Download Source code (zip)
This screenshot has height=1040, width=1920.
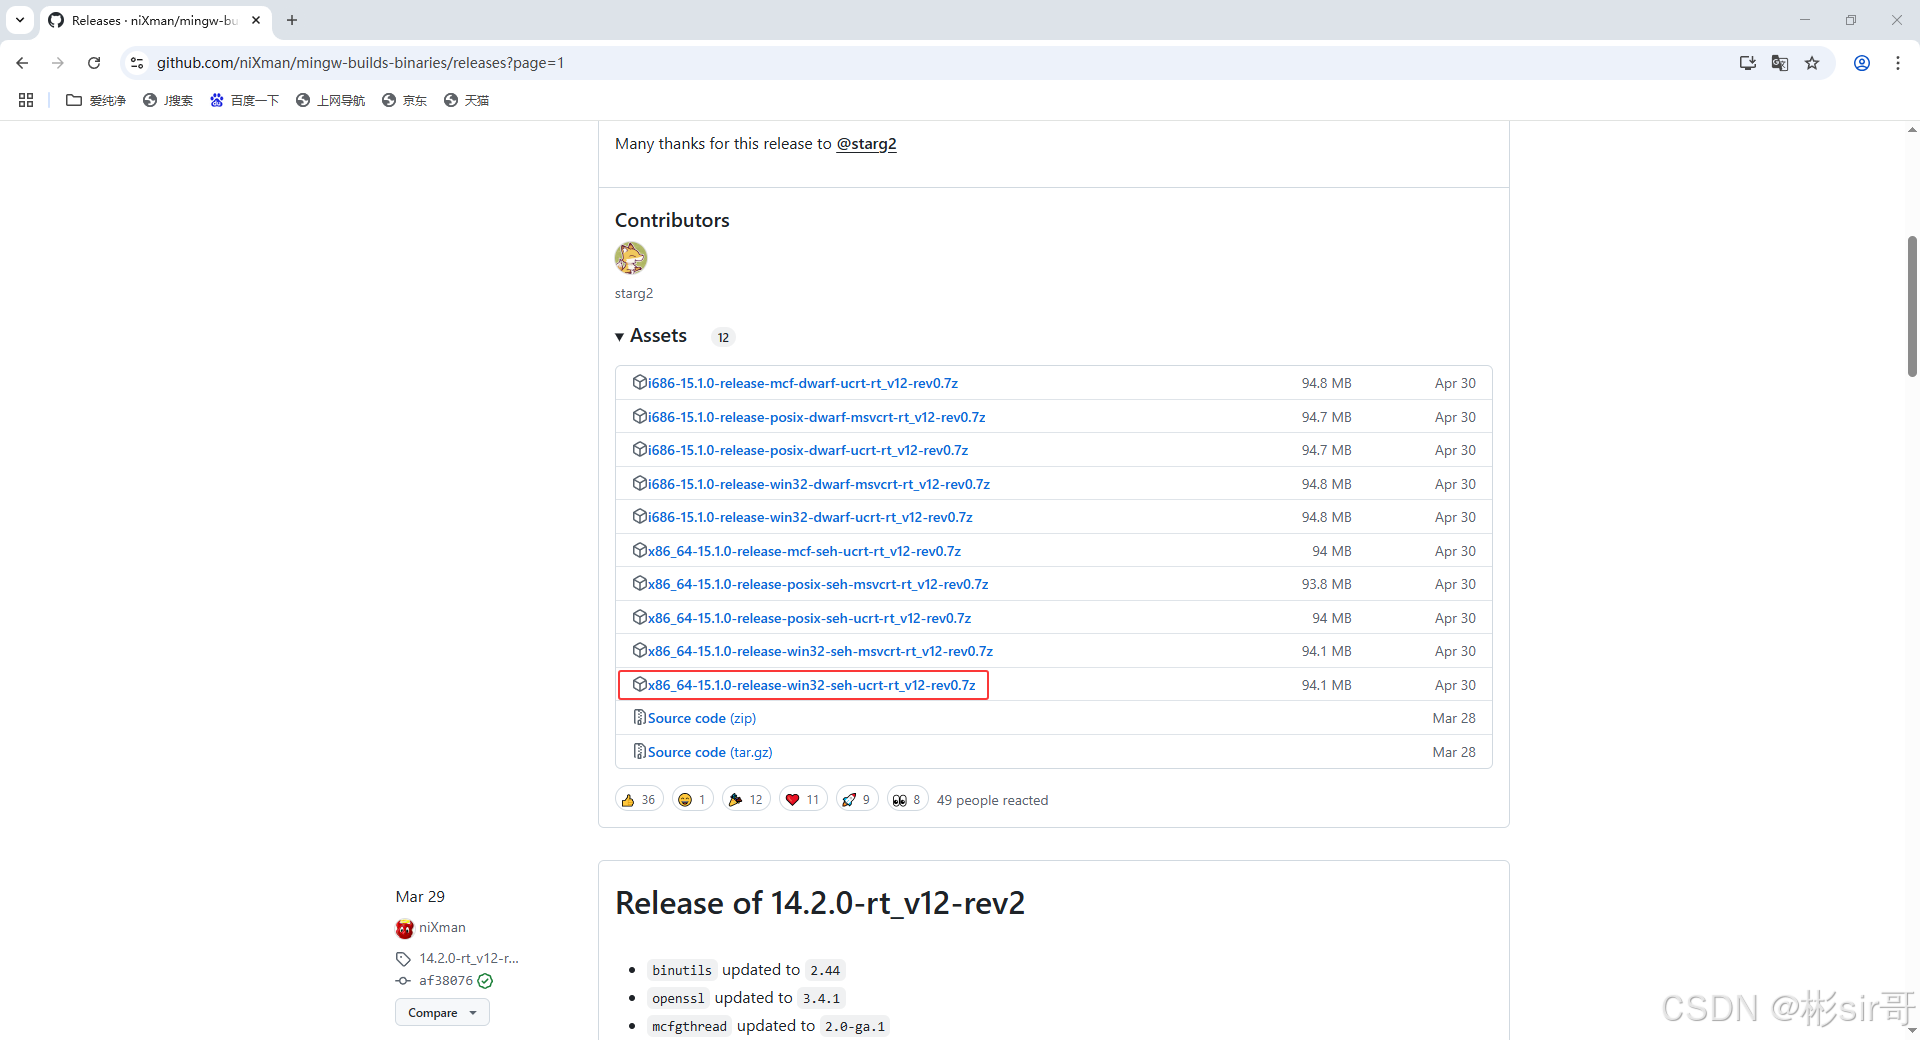coord(702,718)
